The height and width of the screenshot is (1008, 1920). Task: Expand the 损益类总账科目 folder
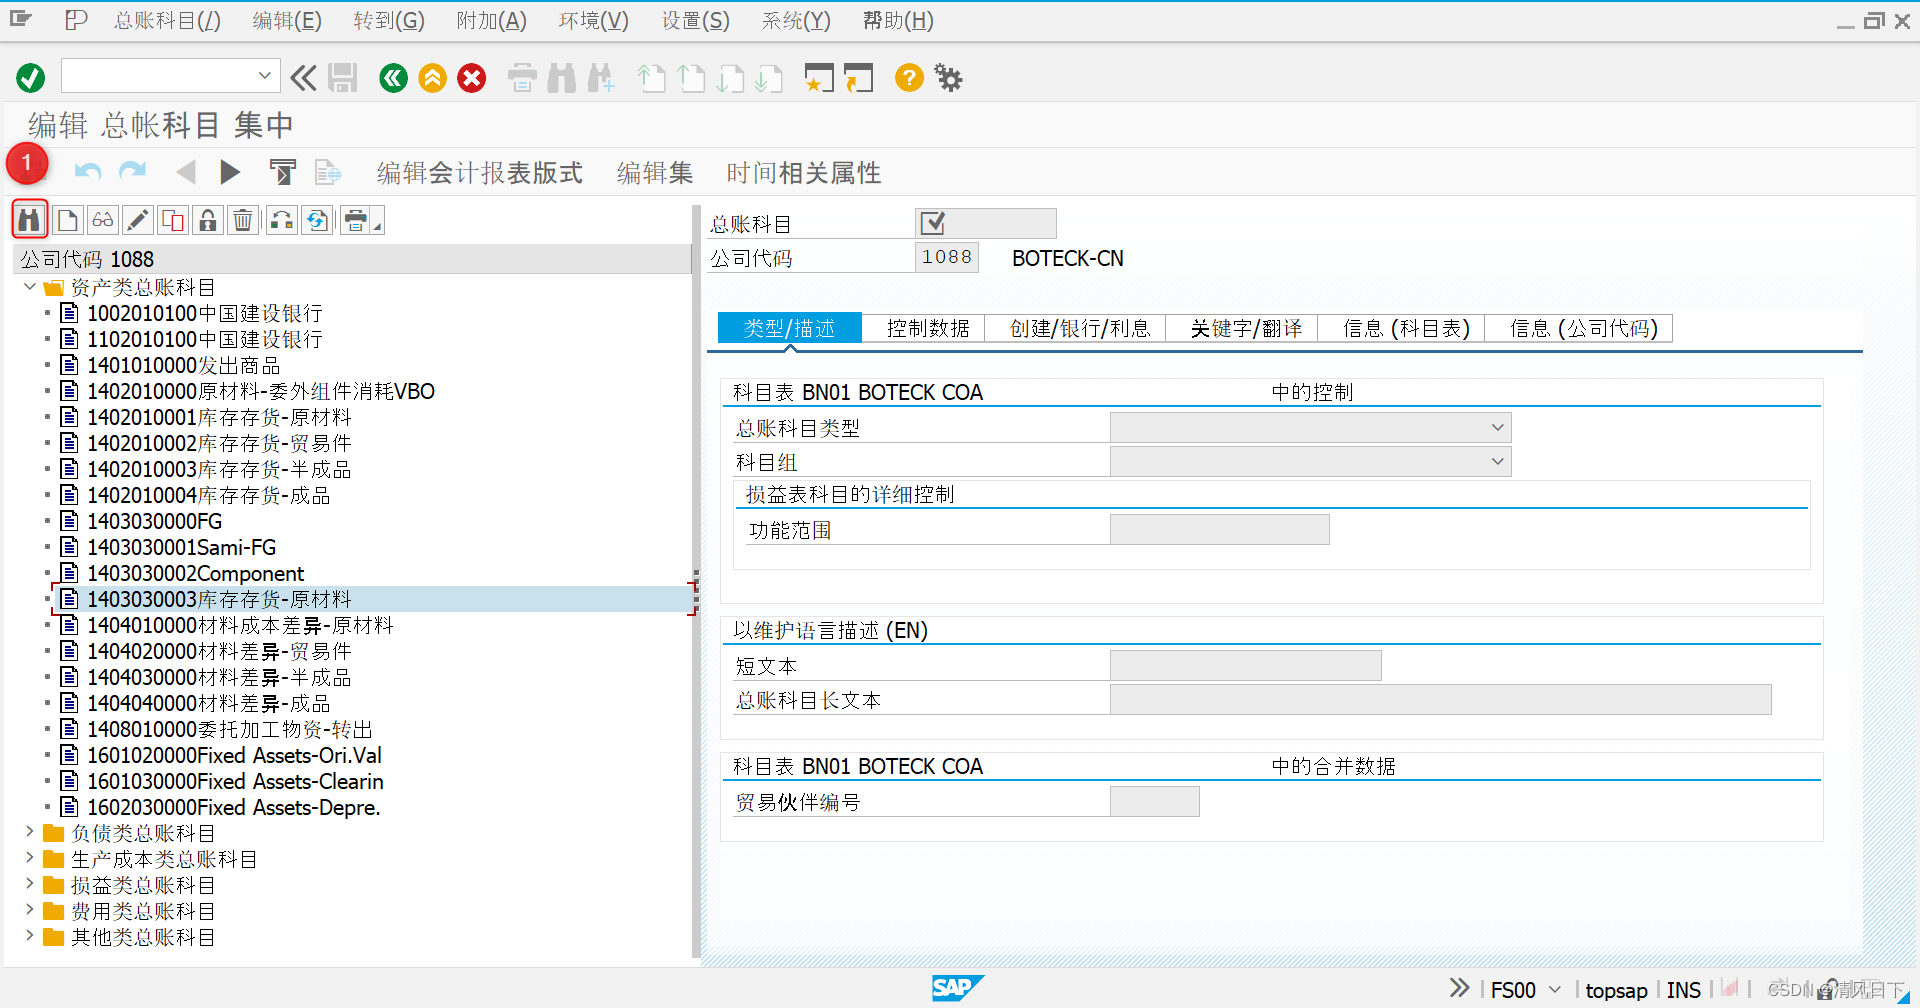pos(29,884)
